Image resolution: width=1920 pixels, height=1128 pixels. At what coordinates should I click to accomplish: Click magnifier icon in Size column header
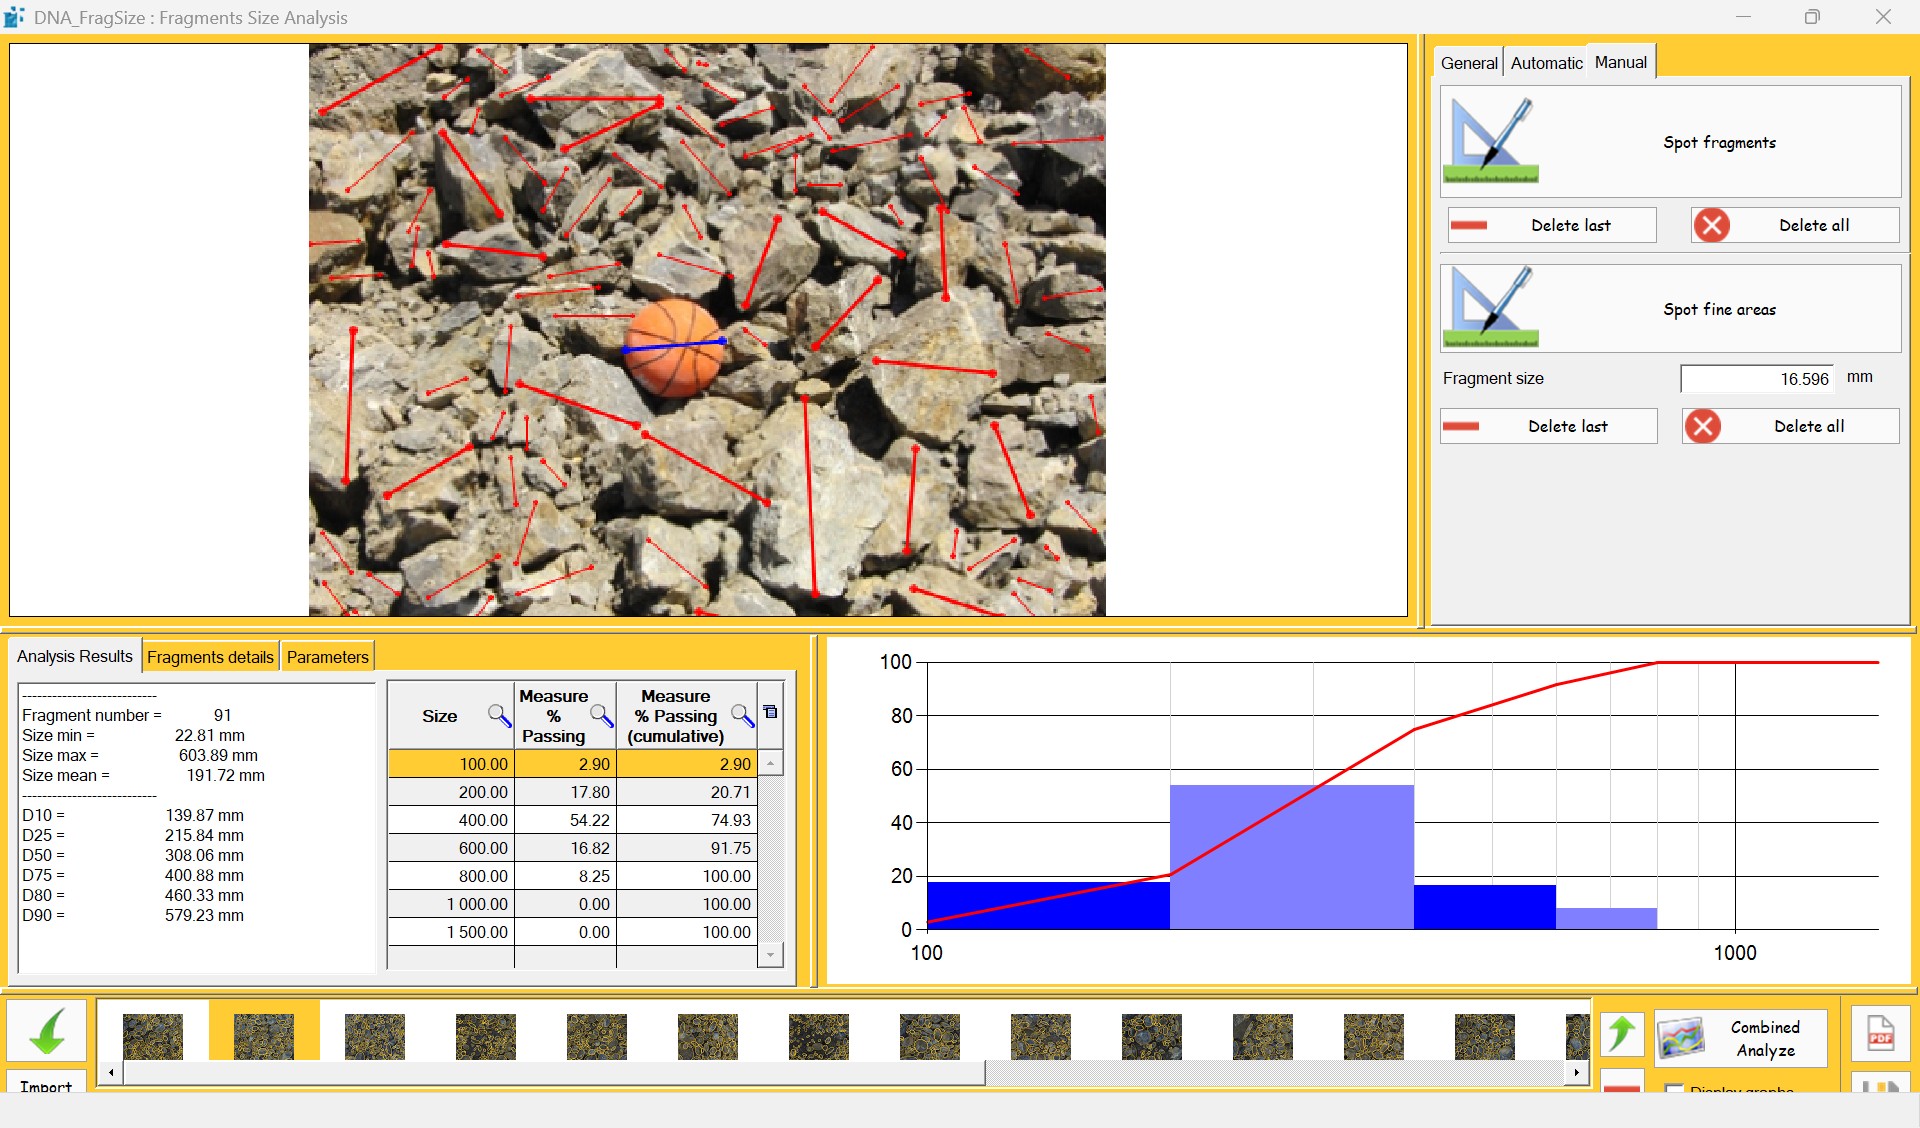(498, 715)
